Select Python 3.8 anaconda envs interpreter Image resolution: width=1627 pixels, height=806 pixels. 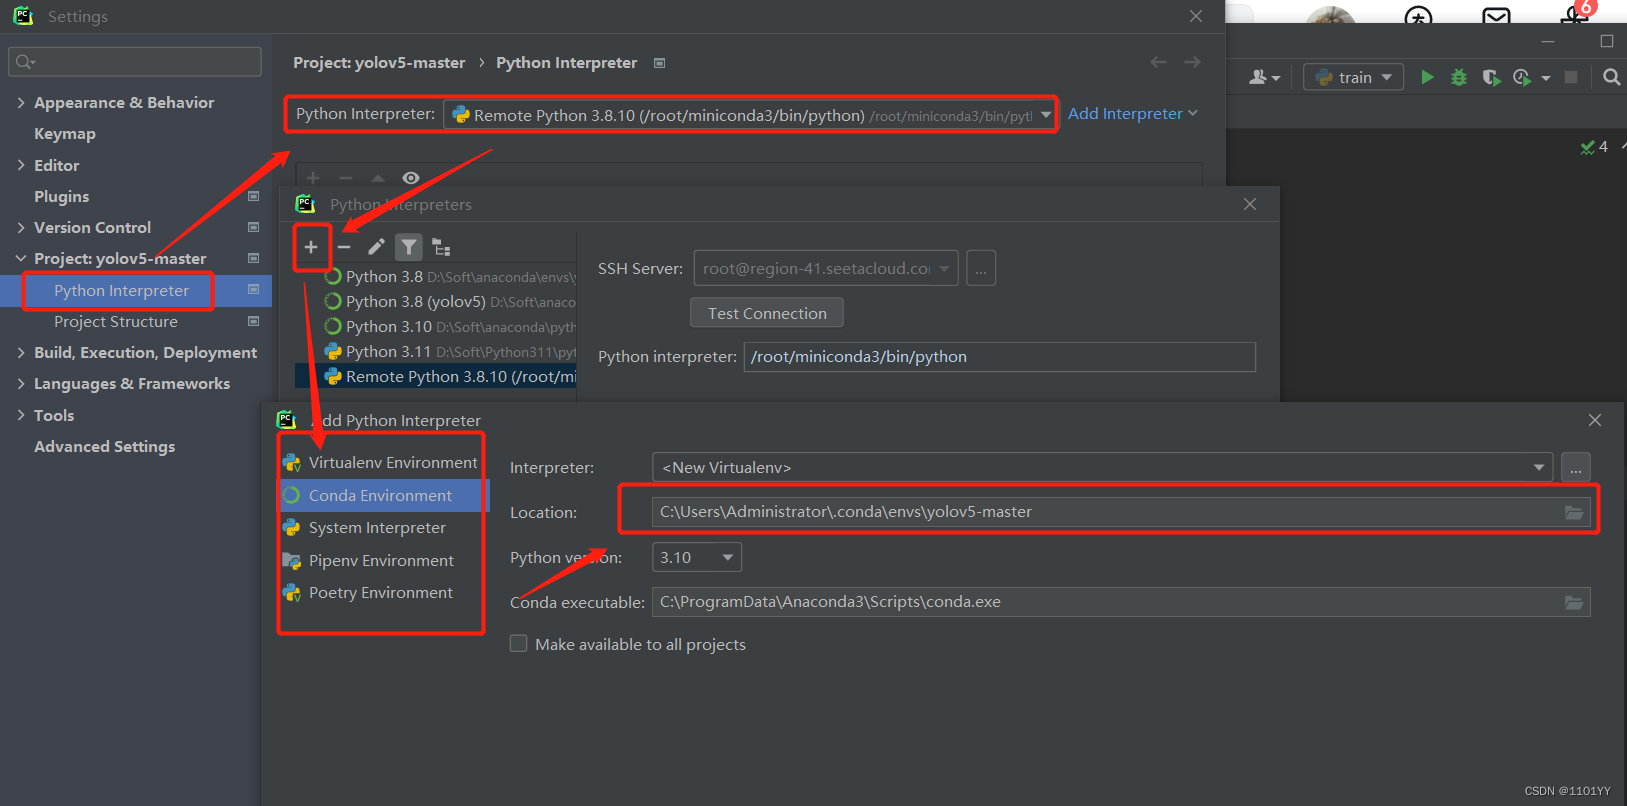pos(436,276)
